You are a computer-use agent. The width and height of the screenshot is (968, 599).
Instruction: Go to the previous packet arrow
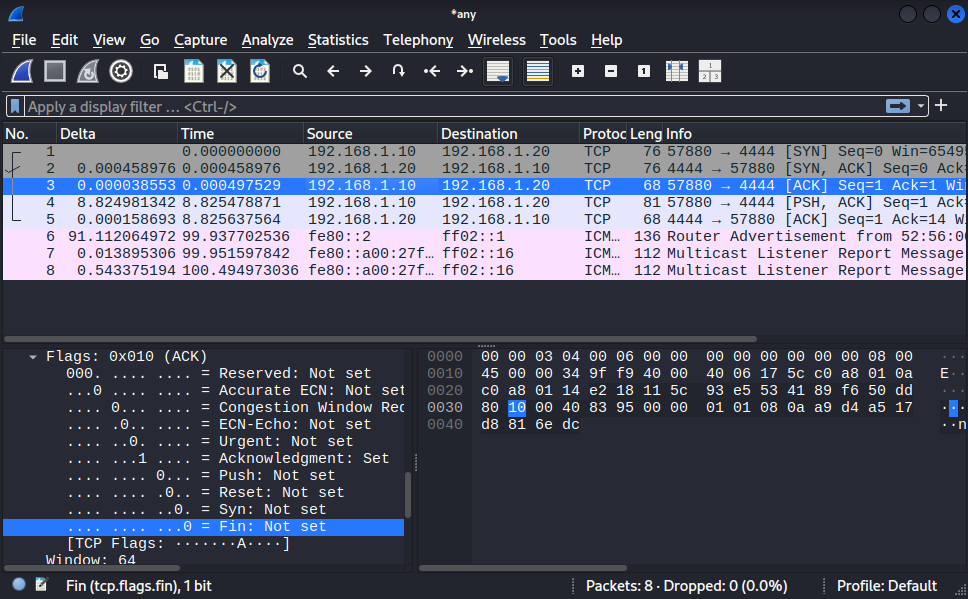point(333,71)
